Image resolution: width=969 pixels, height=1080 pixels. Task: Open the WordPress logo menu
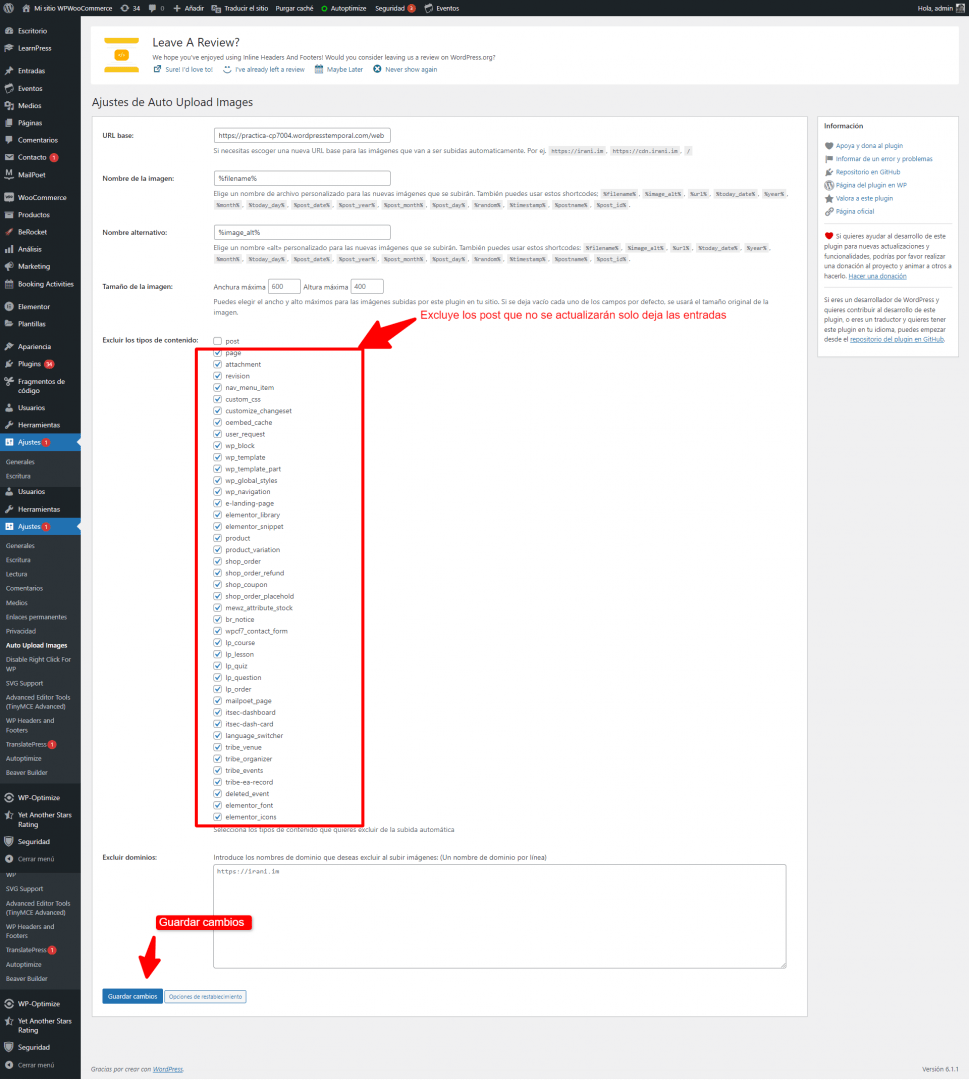click(x=9, y=8)
